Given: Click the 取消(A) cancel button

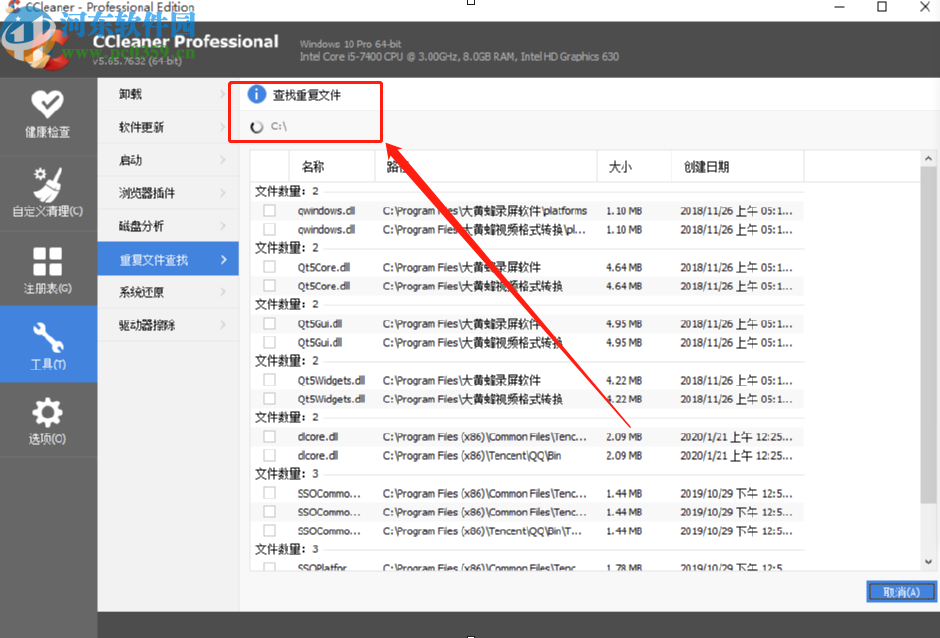Looking at the screenshot, I should coord(901,592).
